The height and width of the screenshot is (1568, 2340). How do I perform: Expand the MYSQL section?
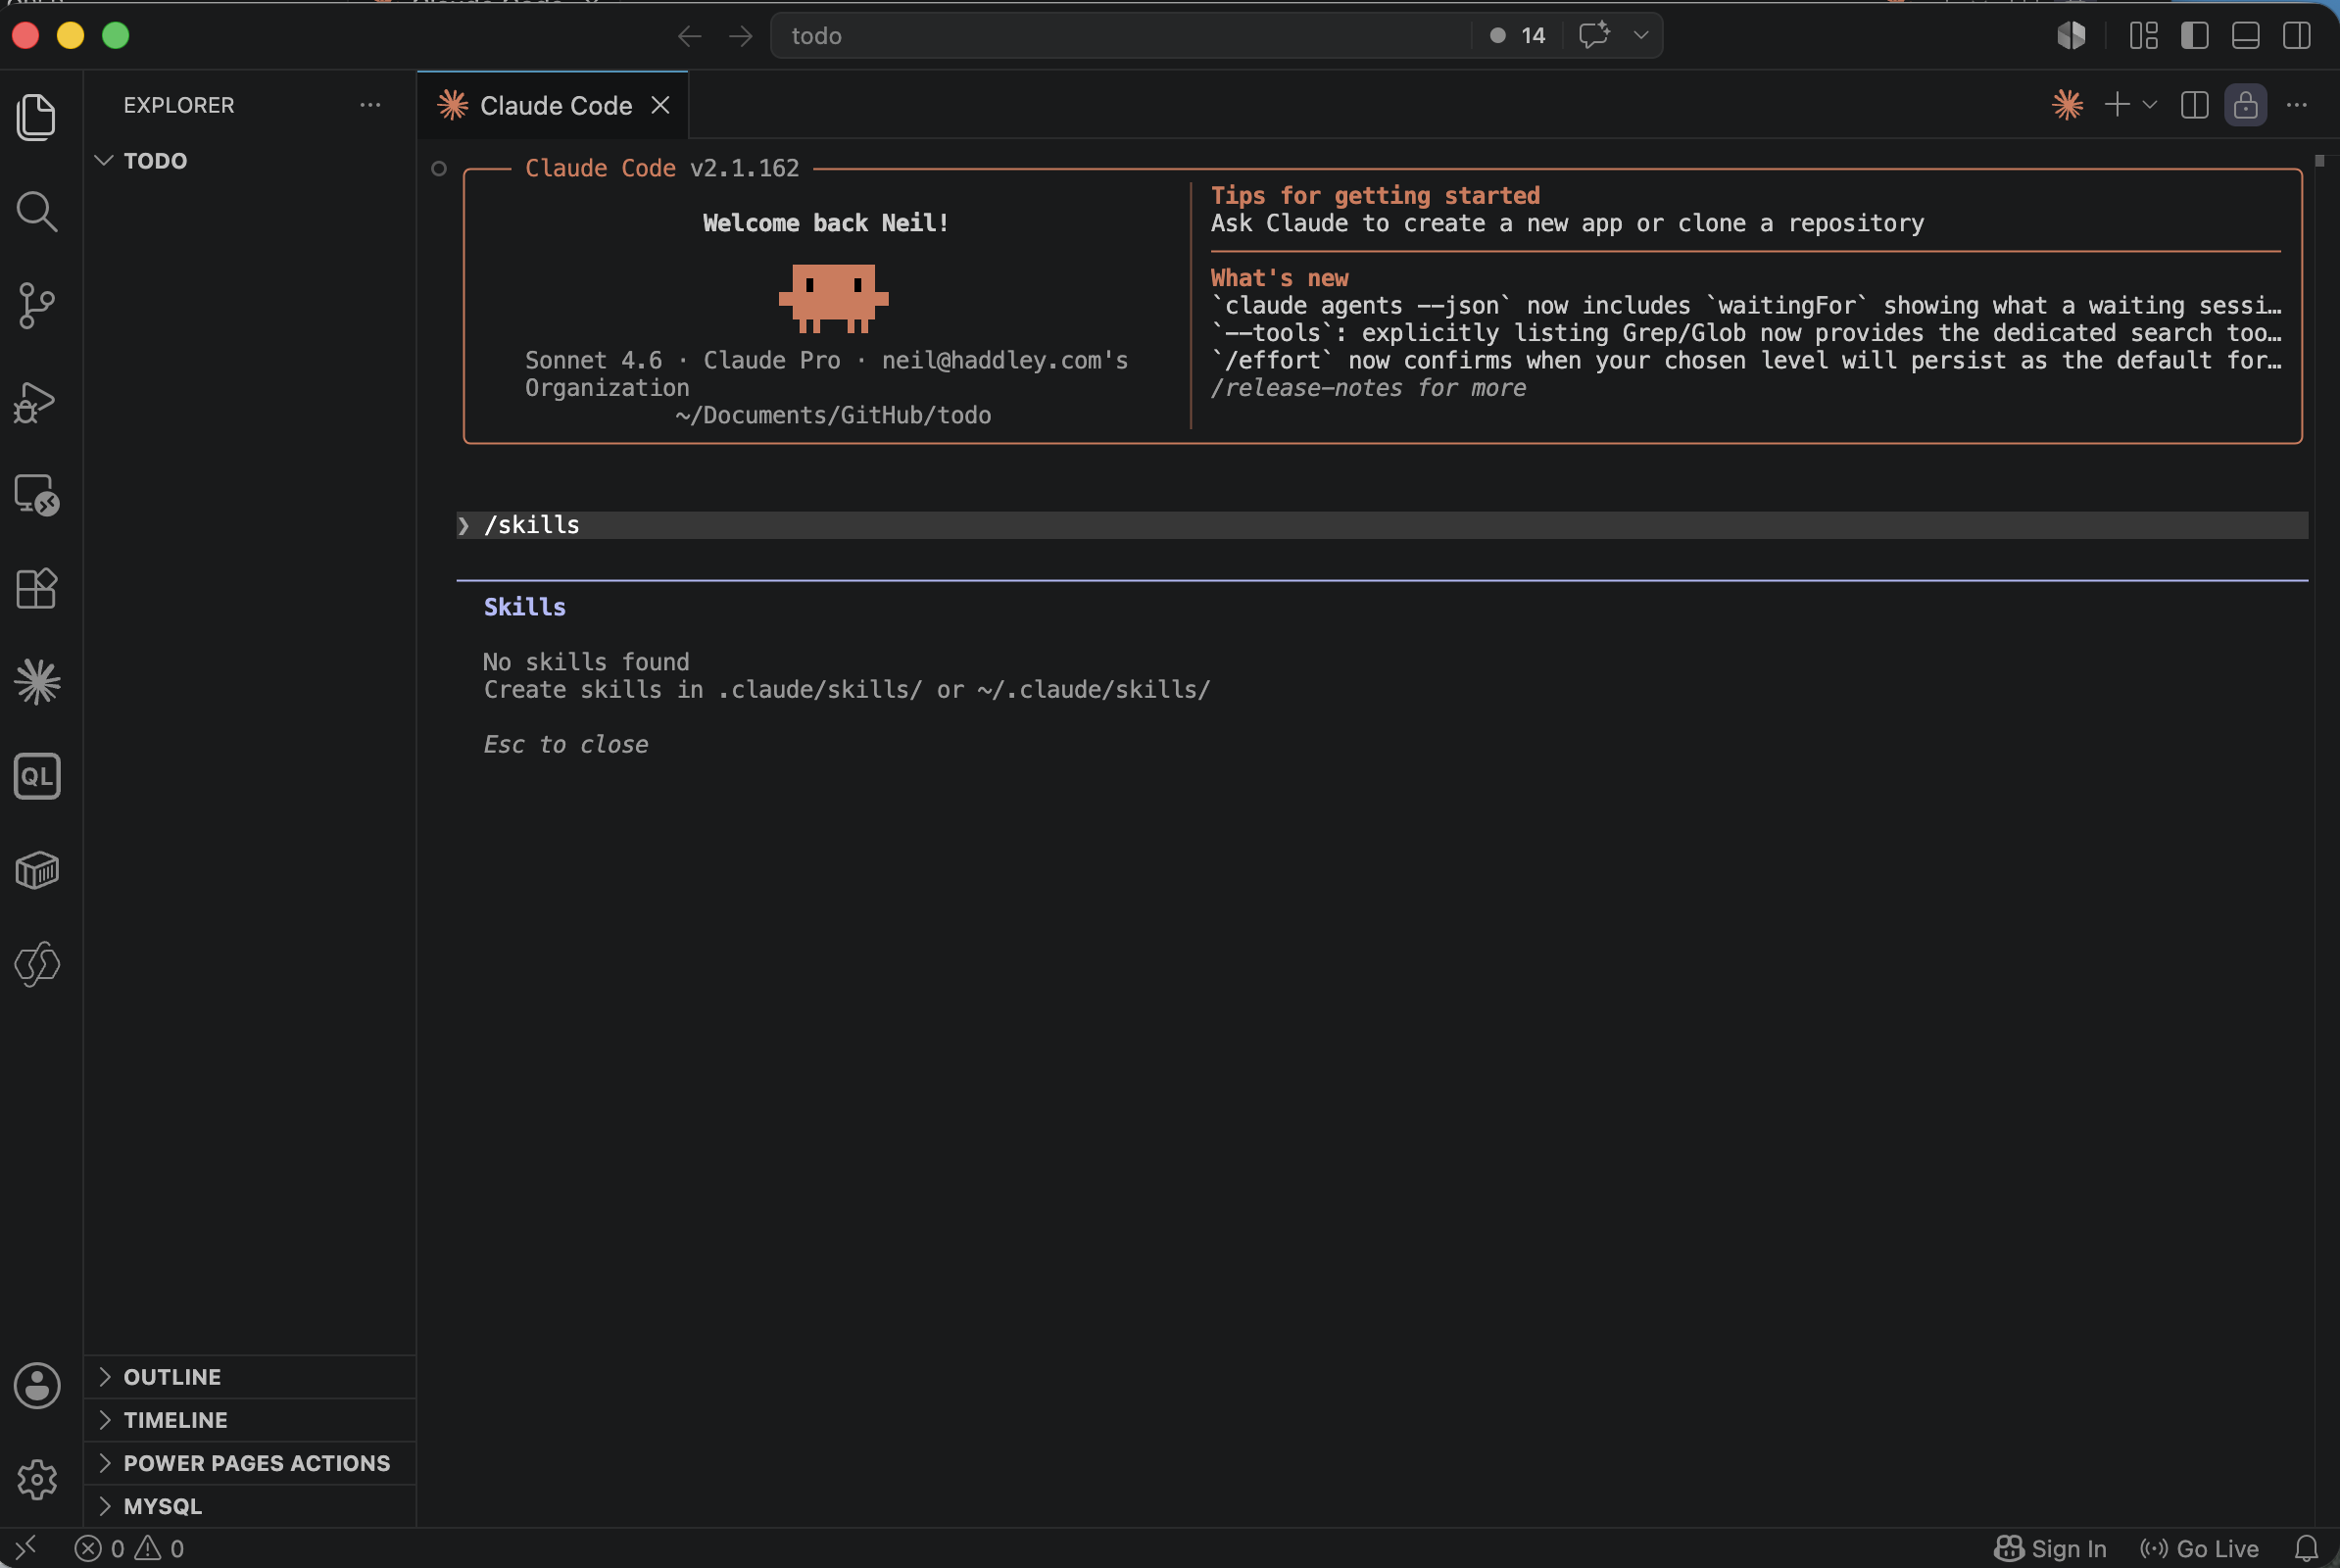click(x=250, y=1506)
